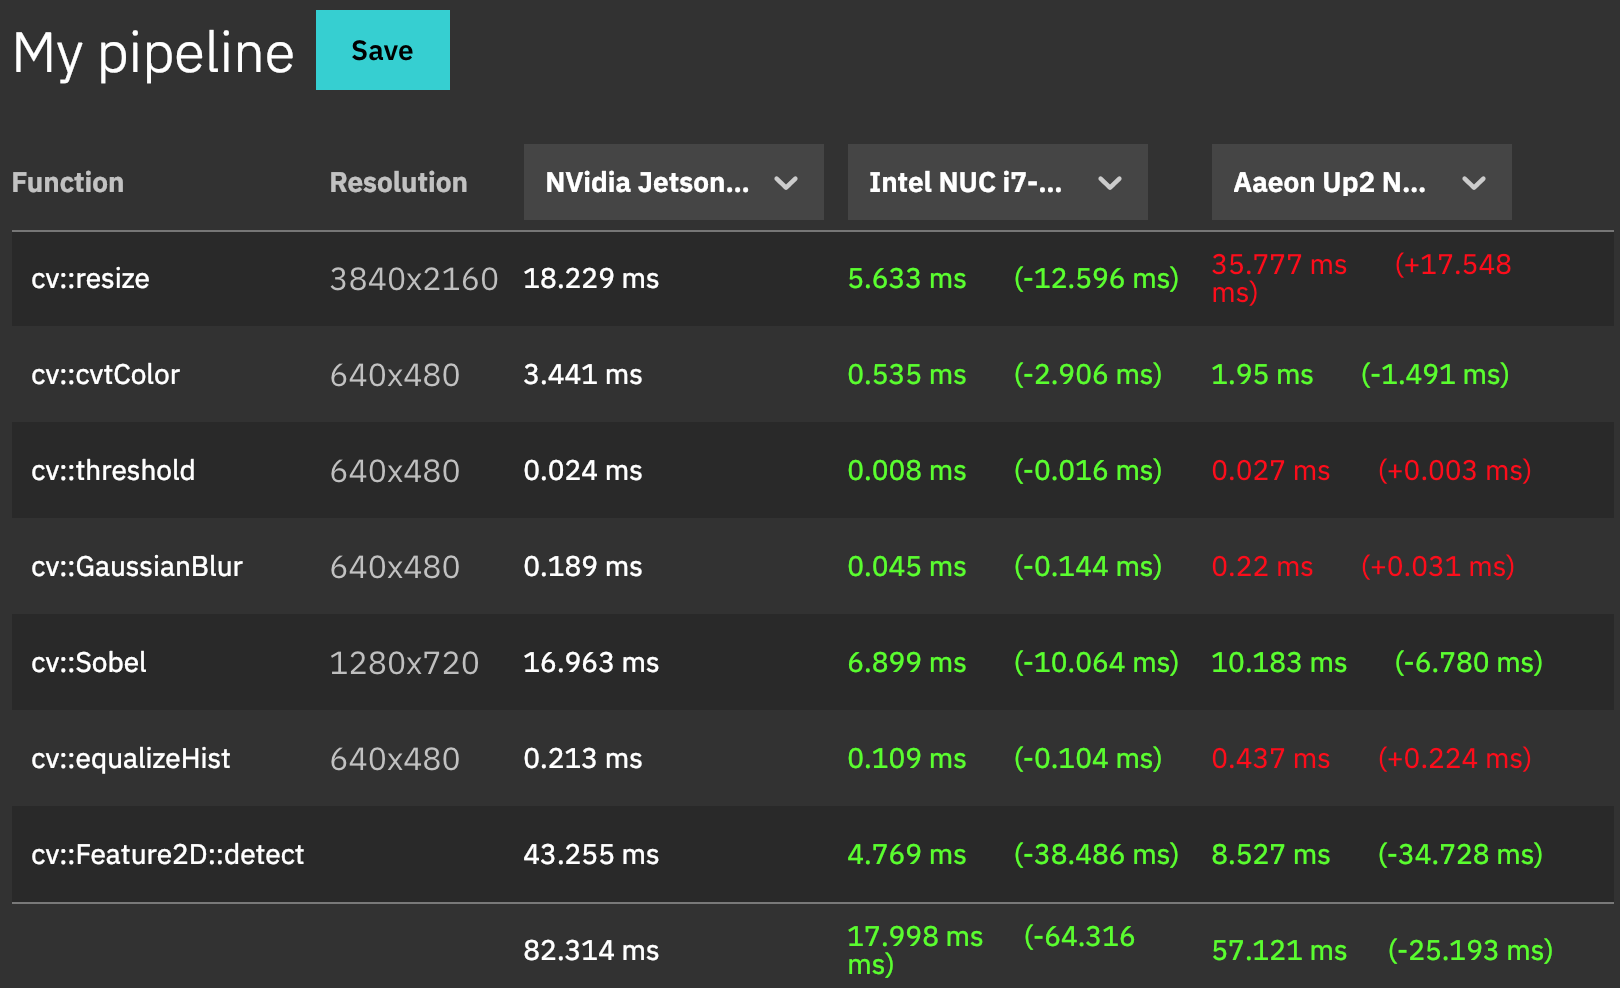Click the Save button

tap(382, 50)
